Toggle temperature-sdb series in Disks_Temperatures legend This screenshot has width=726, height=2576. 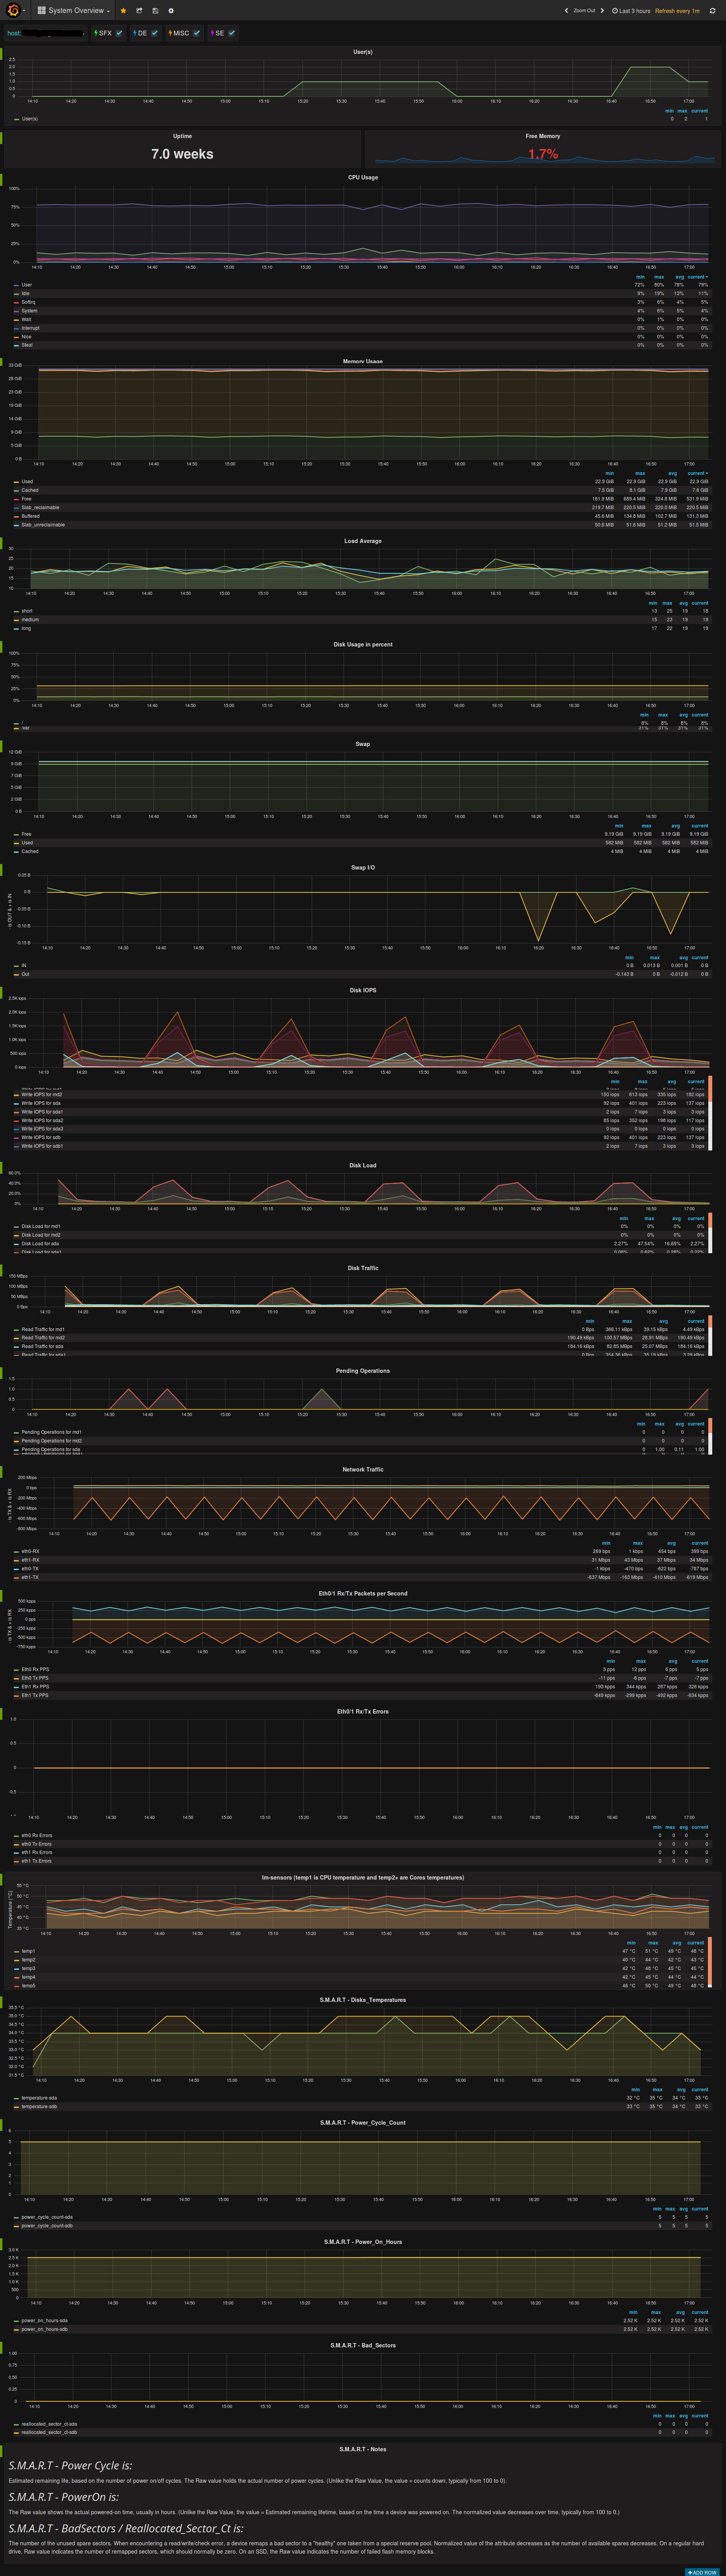click(39, 2106)
